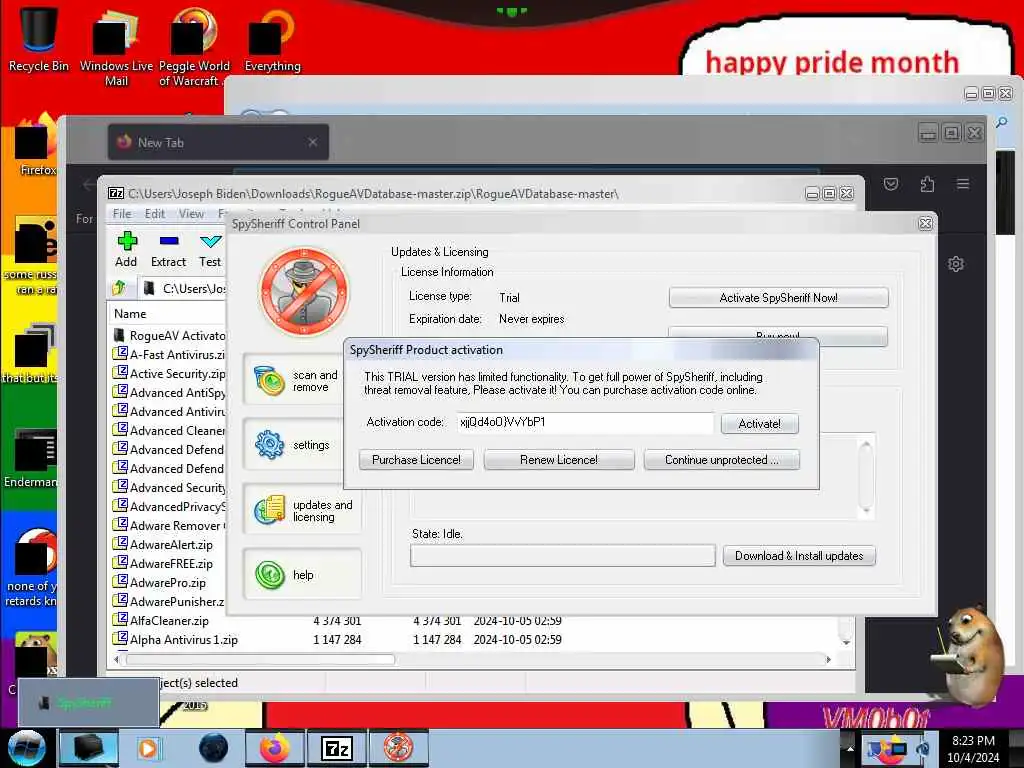Viewport: 1024px width, 768px height.
Task: Click the 7-Zip Add toolbar icon
Action: (x=126, y=249)
